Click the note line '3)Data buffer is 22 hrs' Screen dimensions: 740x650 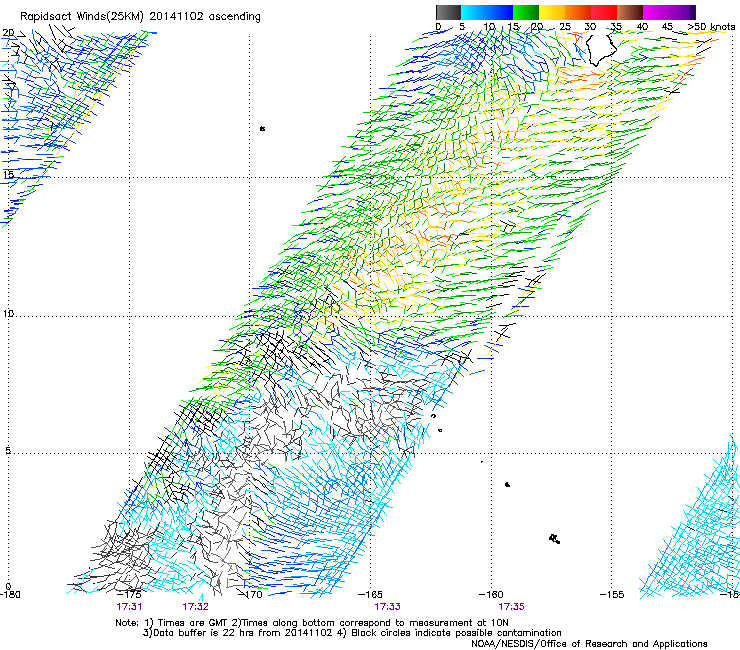(352, 633)
